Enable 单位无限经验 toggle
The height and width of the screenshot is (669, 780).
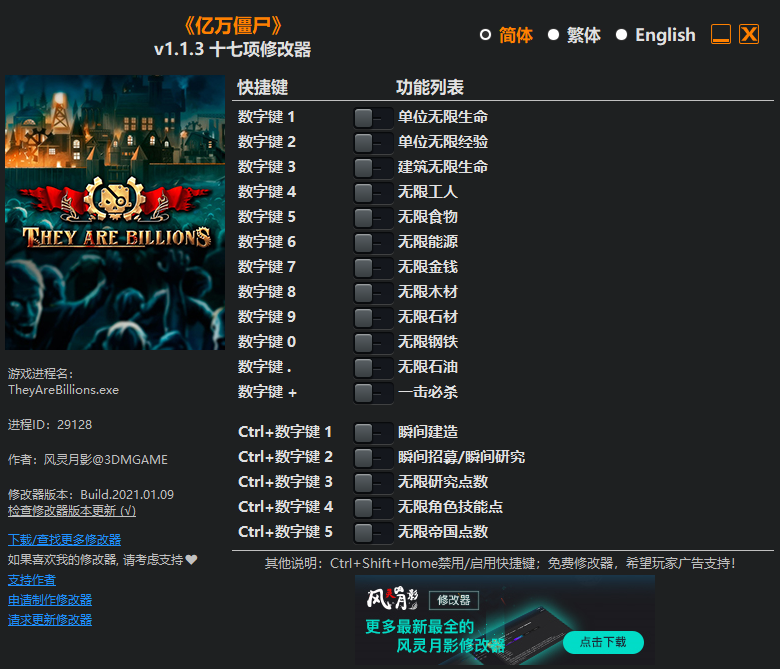[x=373, y=143]
